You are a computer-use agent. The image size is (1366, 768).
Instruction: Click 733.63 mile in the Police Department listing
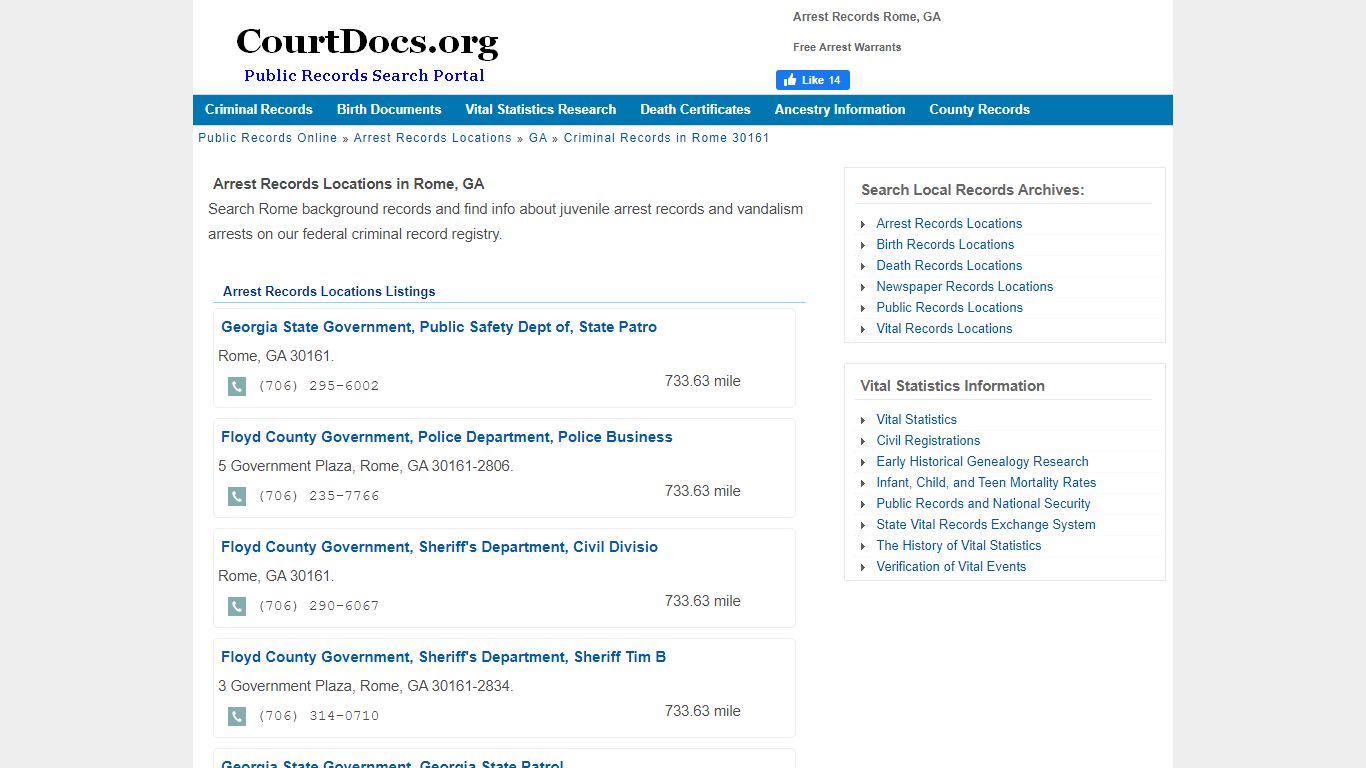click(703, 491)
